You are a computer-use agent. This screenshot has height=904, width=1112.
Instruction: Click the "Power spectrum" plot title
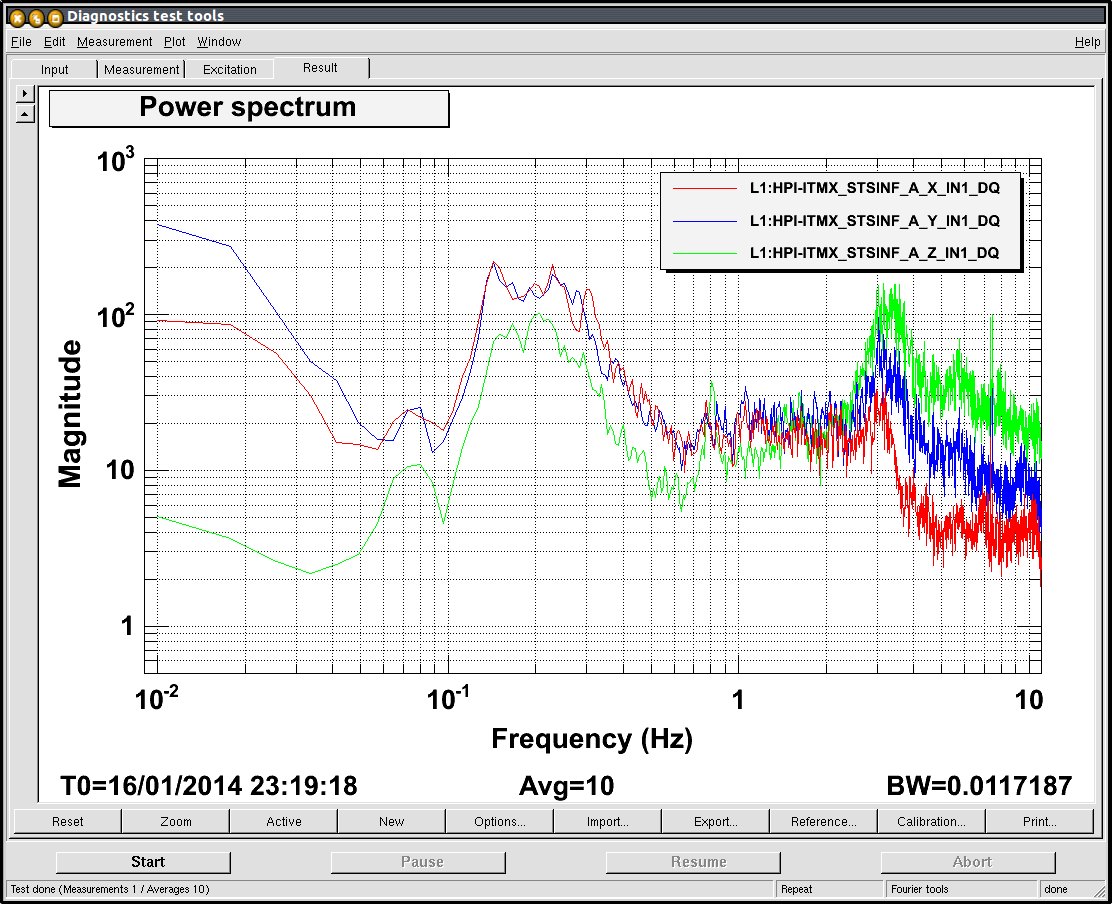[248, 108]
